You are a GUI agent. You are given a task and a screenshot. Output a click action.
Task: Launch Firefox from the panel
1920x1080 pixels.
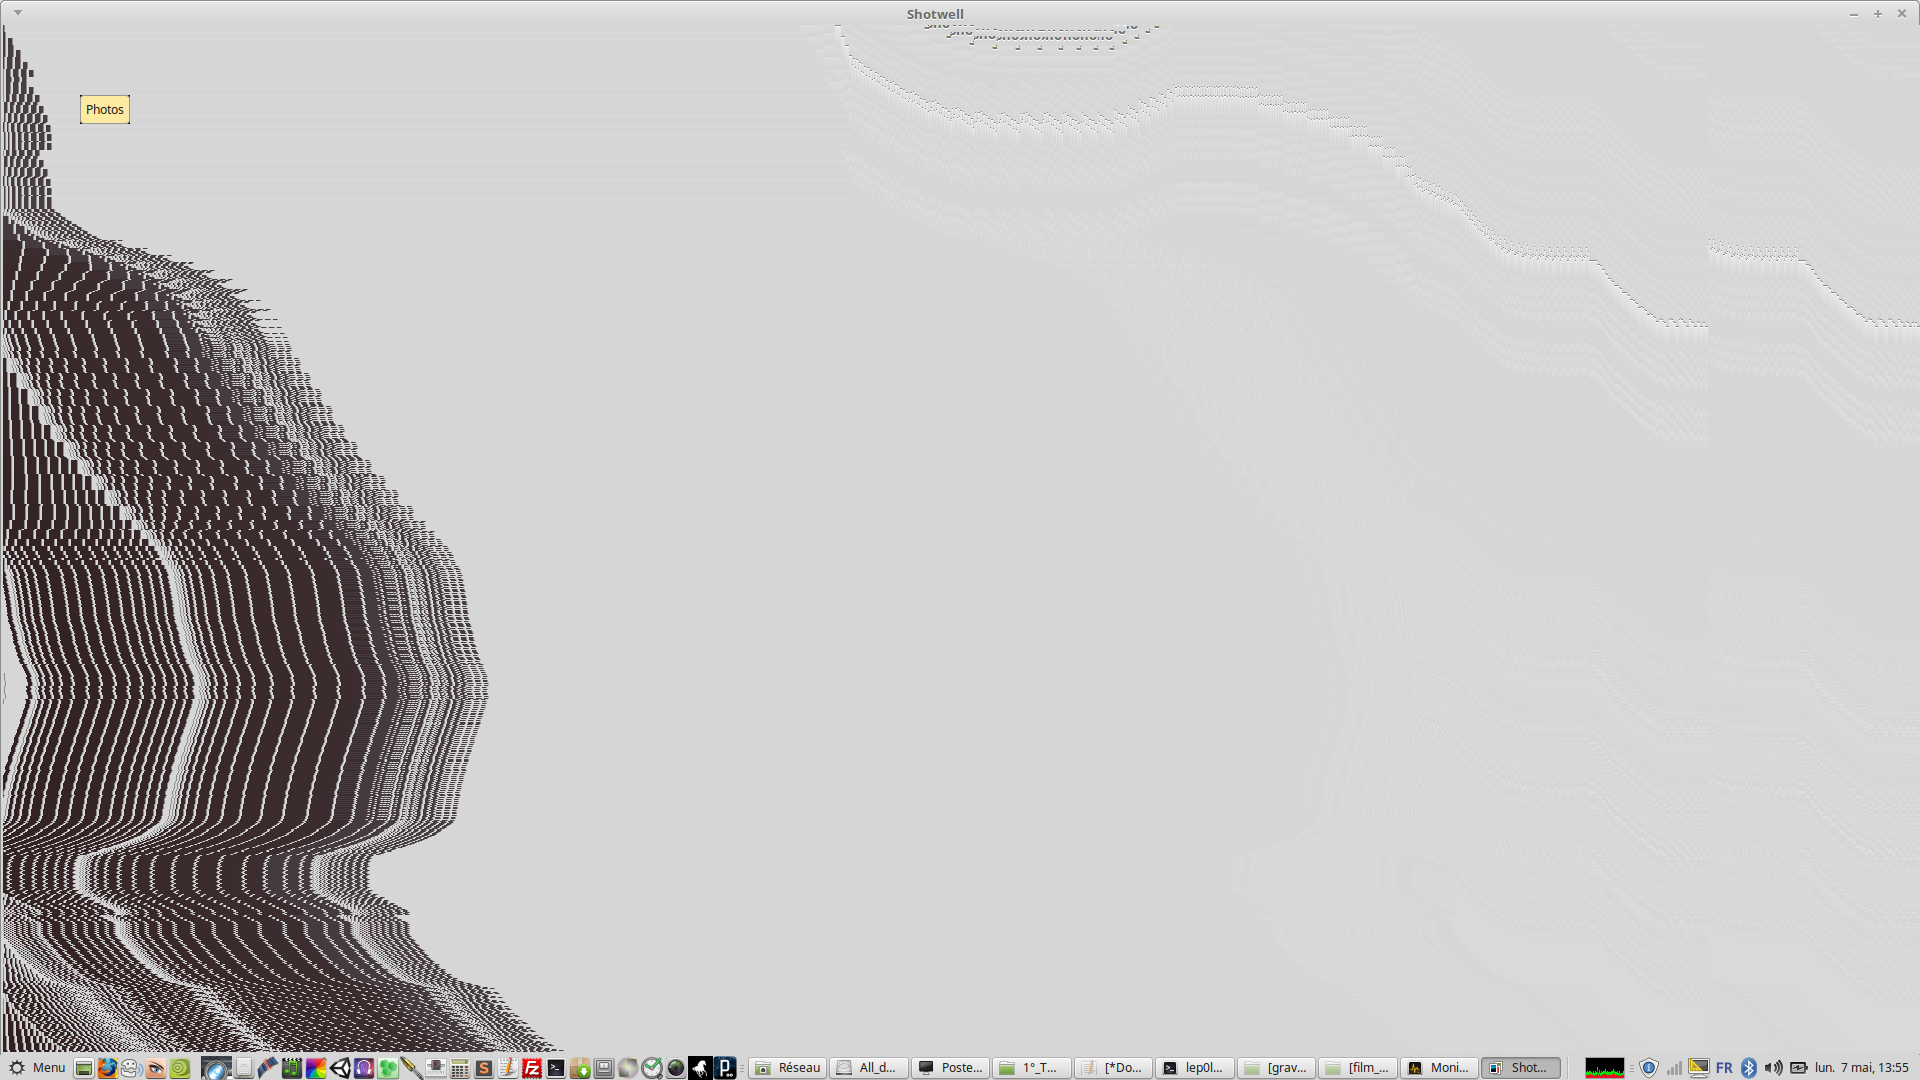pyautogui.click(x=107, y=1068)
